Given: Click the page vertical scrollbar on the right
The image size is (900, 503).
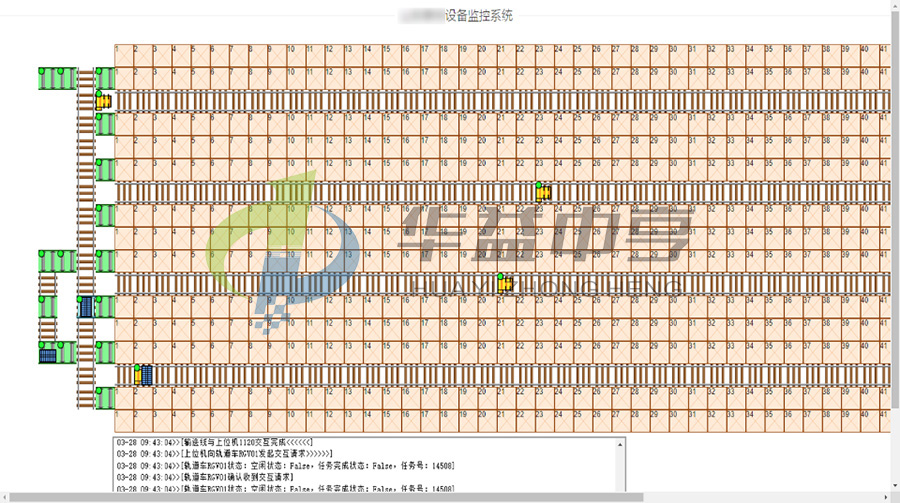Looking at the screenshot, I should tap(893, 250).
